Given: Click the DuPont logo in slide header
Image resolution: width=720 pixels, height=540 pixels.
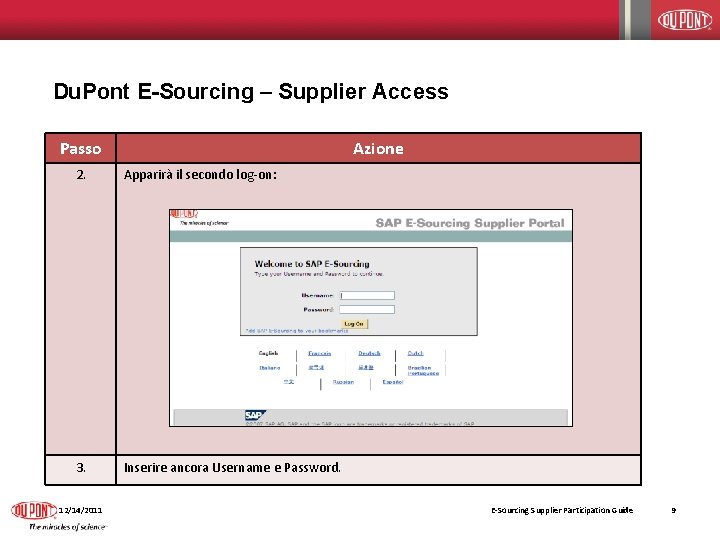Looking at the screenshot, I should (x=685, y=20).
